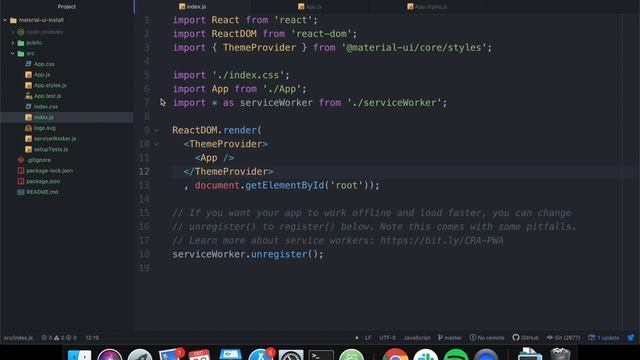Viewport: 640px width, 360px height.
Task: Collapse the src folder chevron
Action: click(13, 53)
